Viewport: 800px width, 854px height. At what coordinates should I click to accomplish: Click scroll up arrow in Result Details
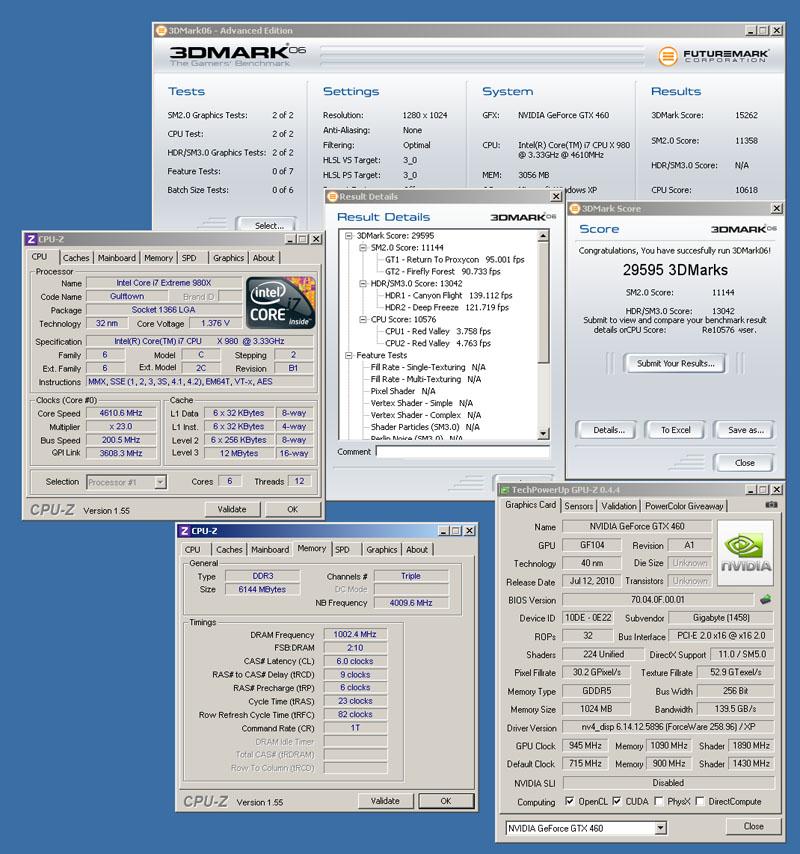pos(543,236)
